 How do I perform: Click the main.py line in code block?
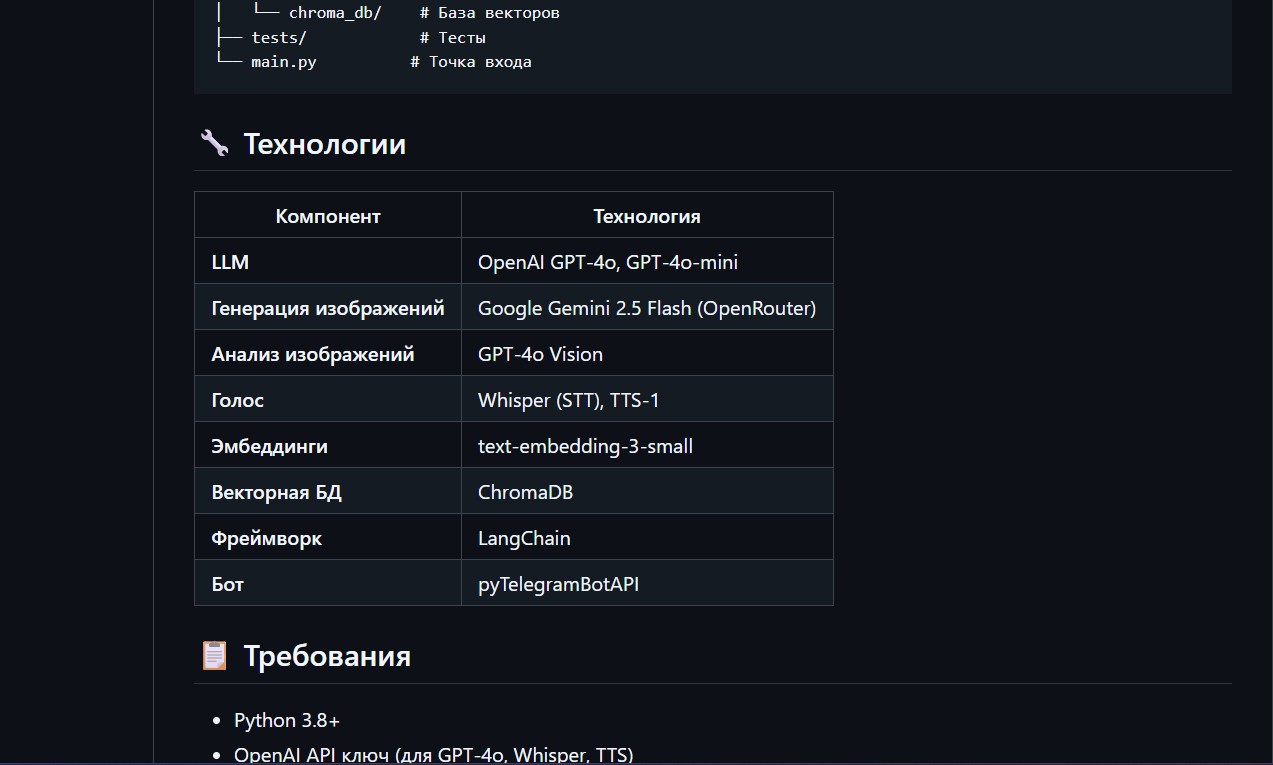[372, 61]
